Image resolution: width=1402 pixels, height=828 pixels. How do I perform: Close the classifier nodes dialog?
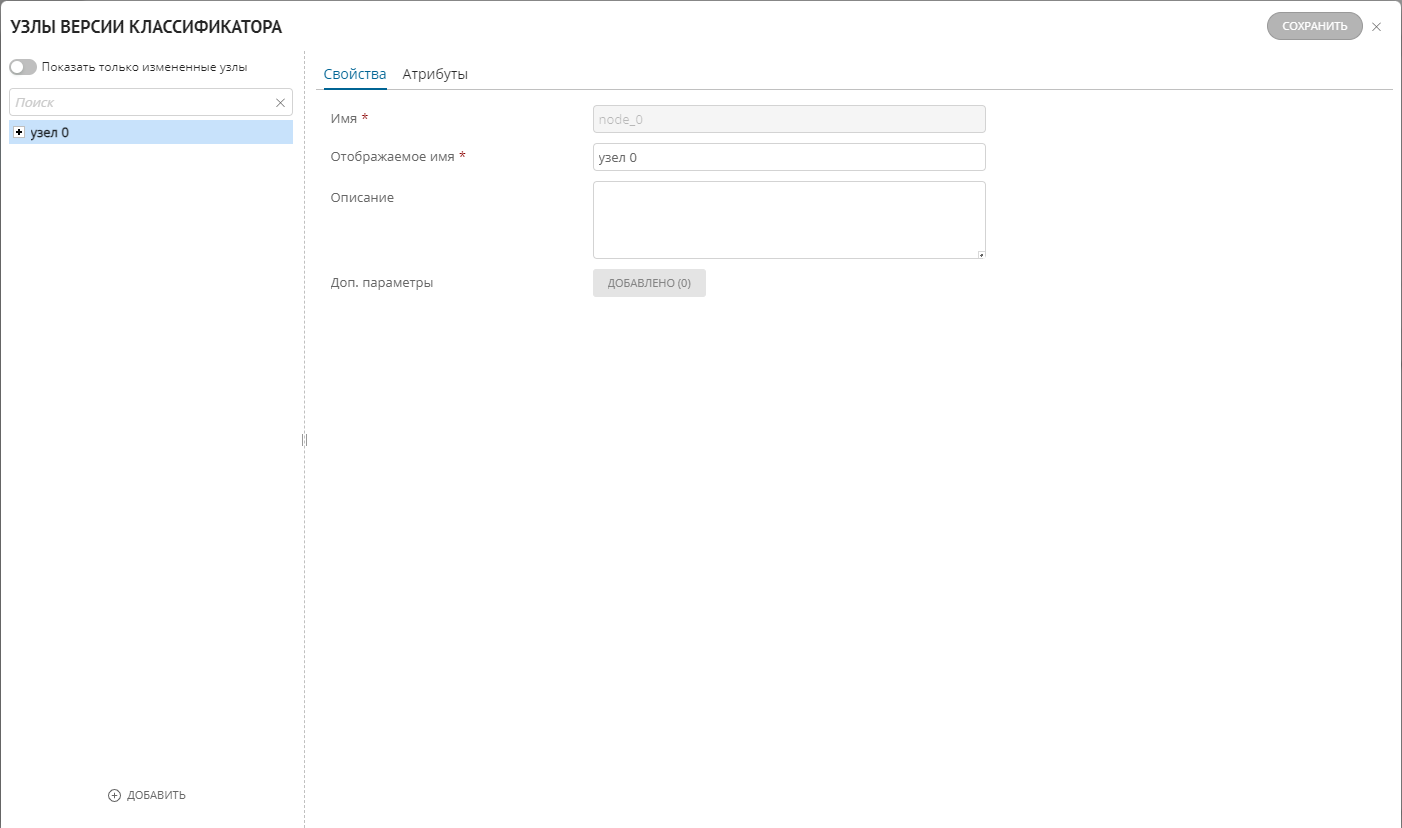coord(1376,27)
